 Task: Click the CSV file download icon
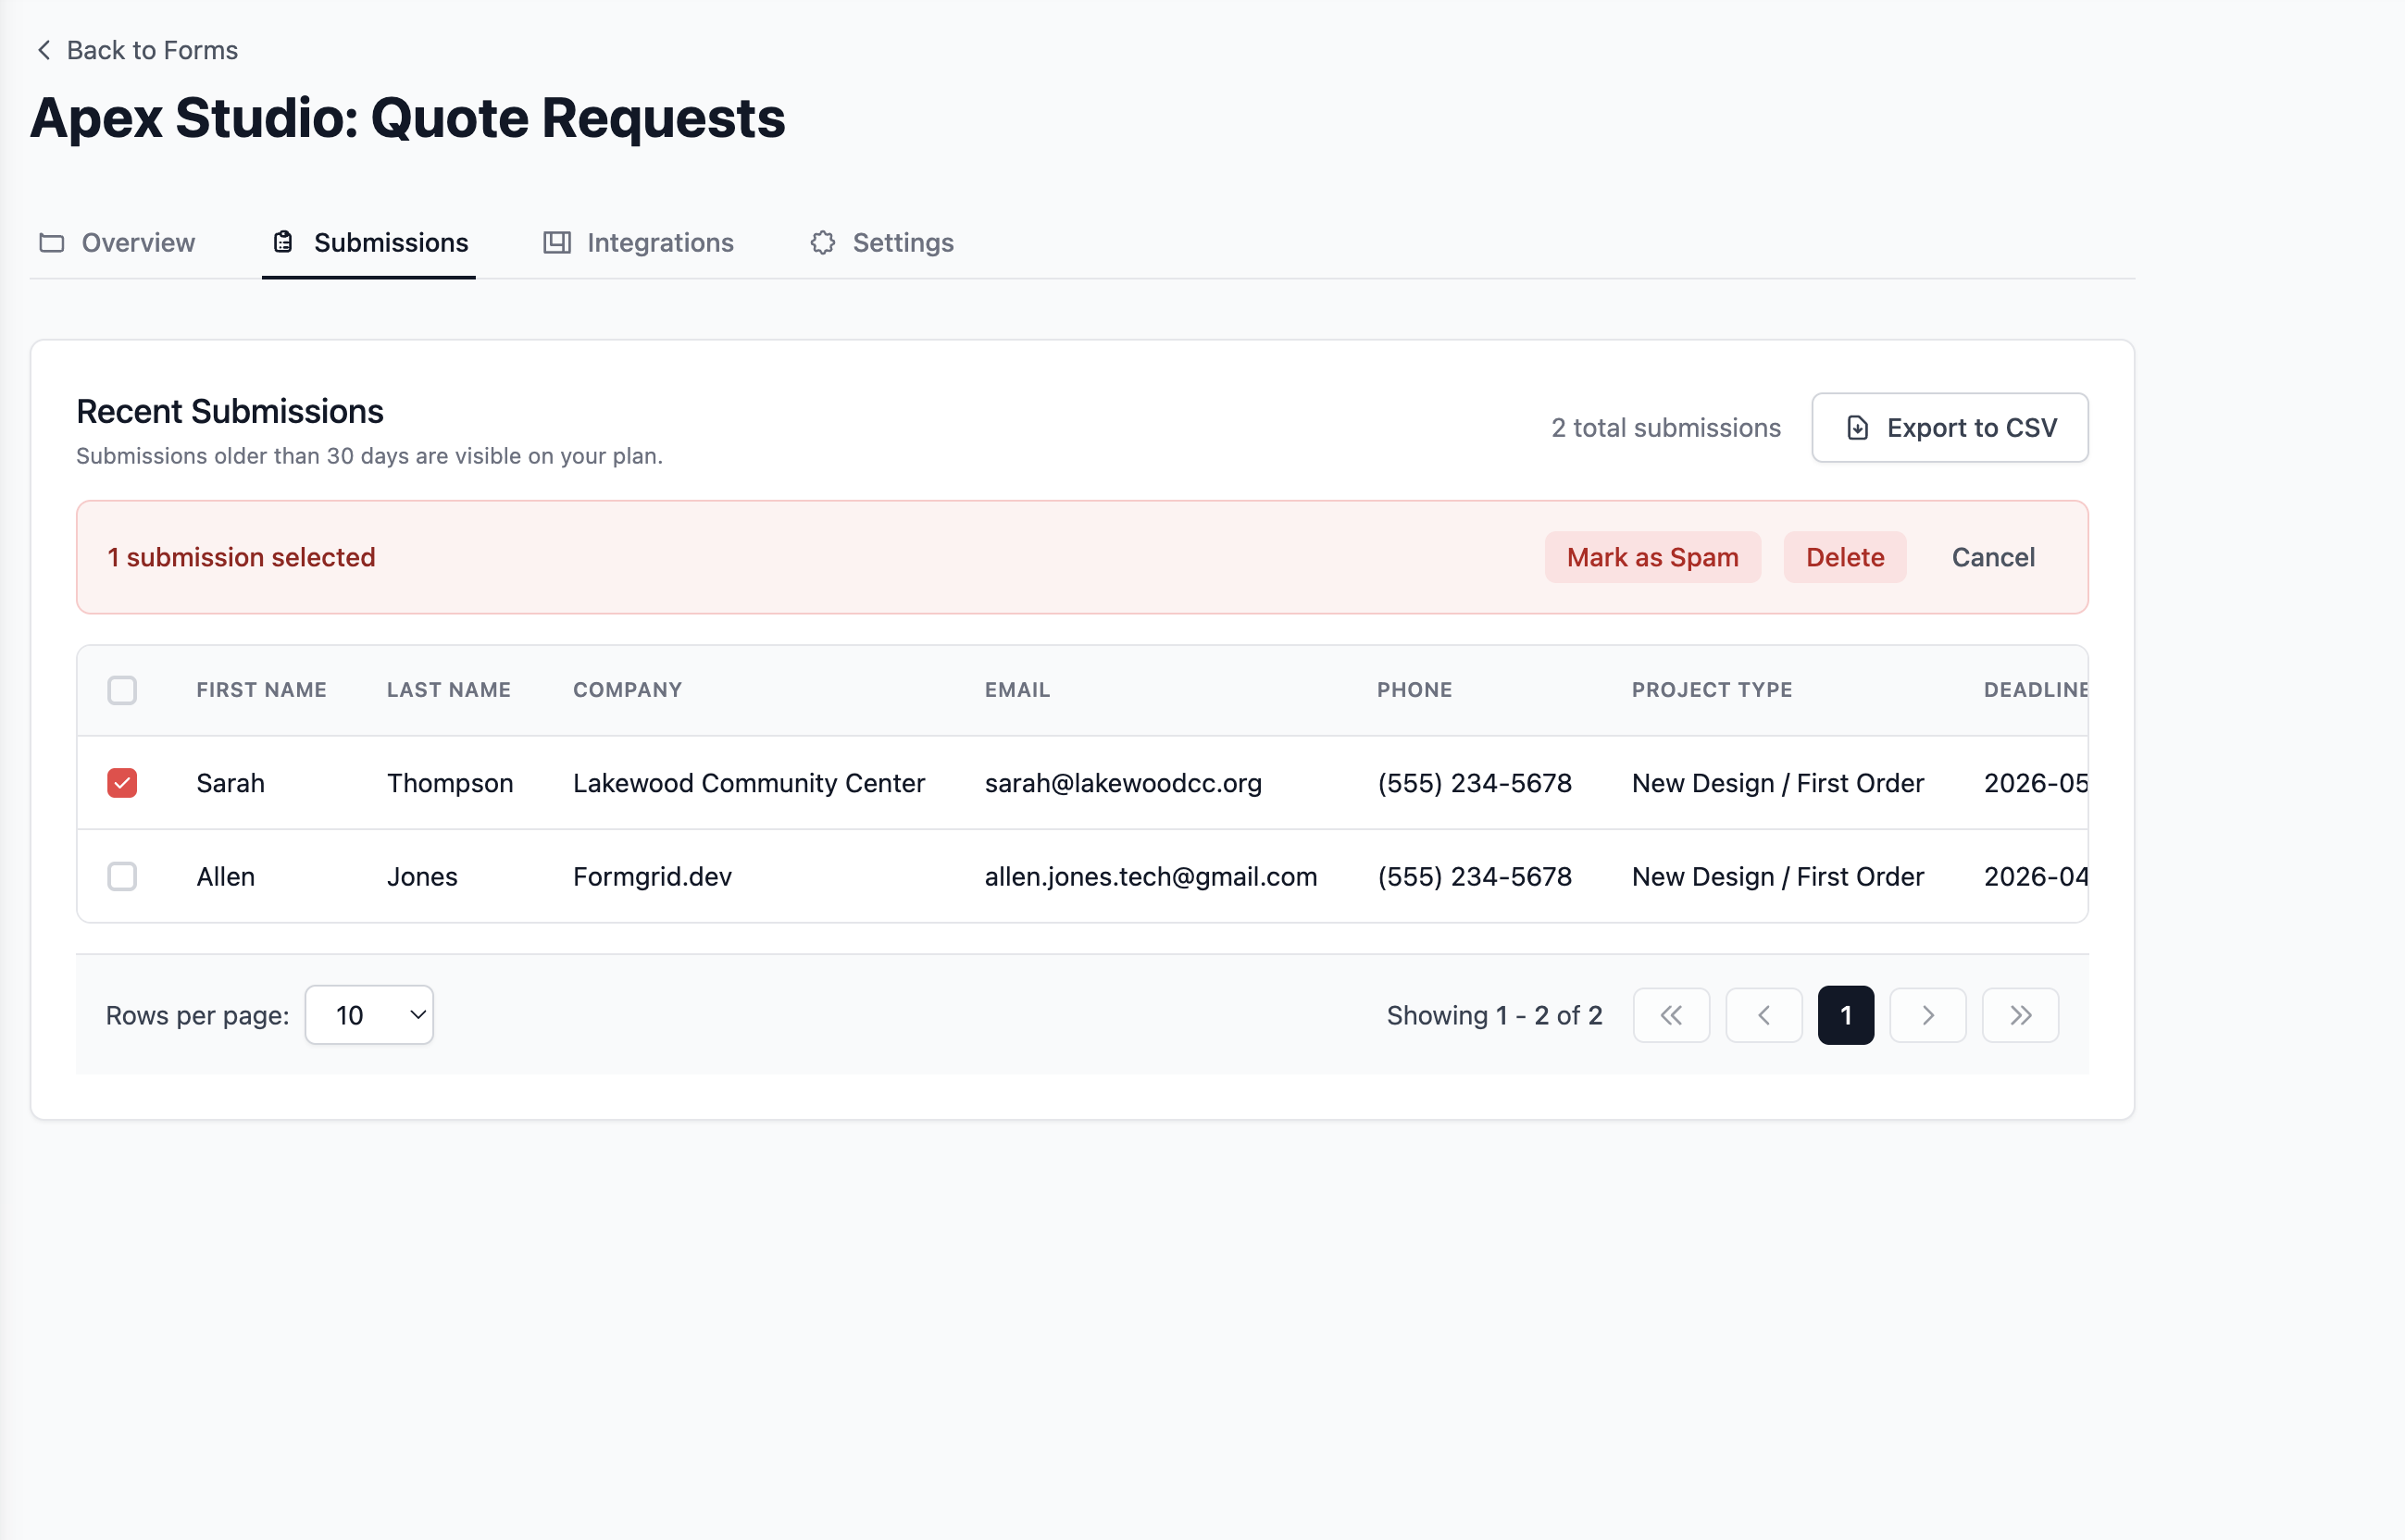tap(1857, 428)
